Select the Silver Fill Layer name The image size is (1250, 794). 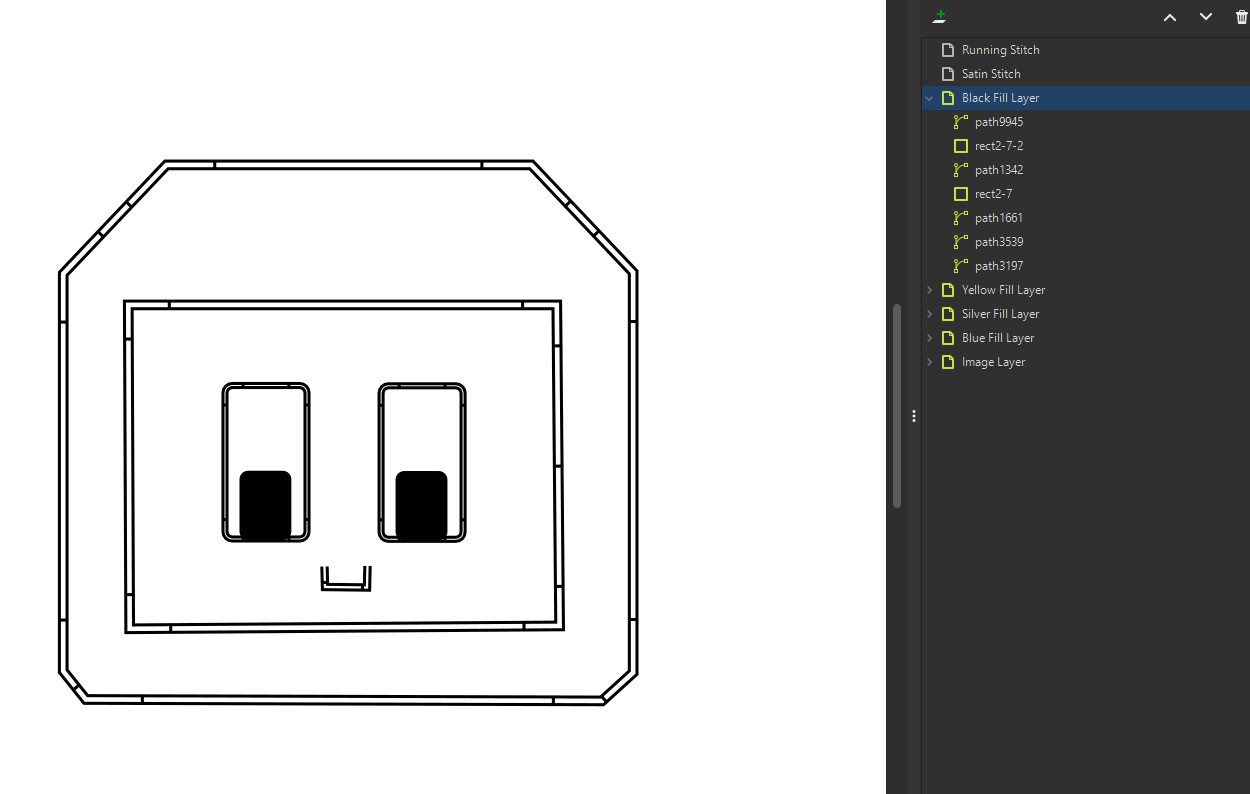click(1000, 314)
